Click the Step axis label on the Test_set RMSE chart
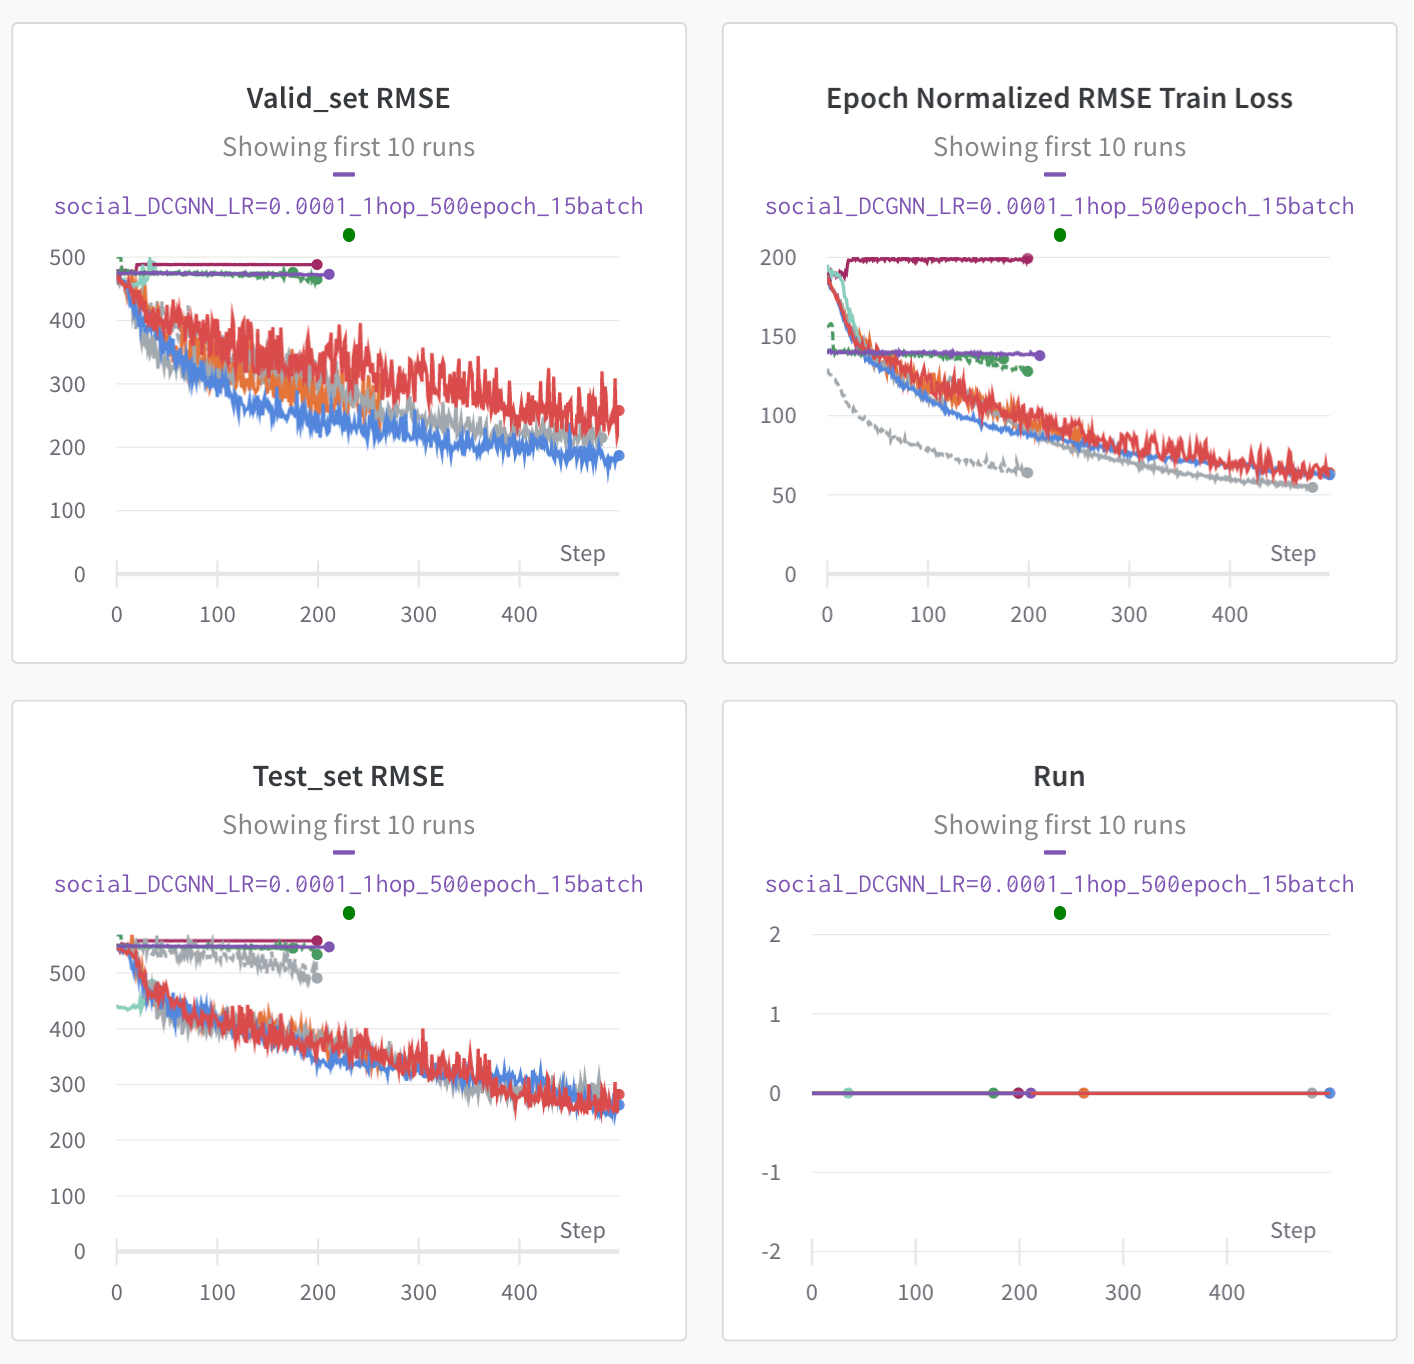This screenshot has width=1414, height=1364. pos(583,1230)
